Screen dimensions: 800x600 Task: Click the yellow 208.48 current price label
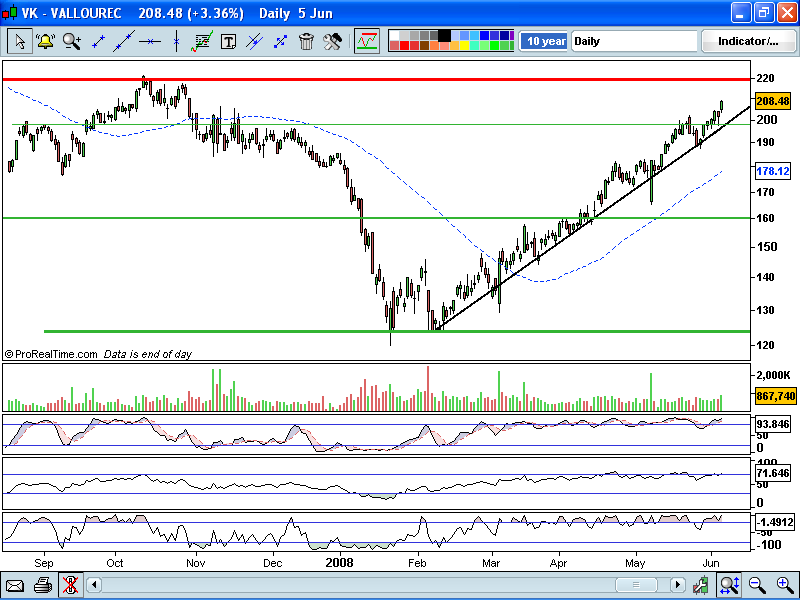pyautogui.click(x=772, y=101)
